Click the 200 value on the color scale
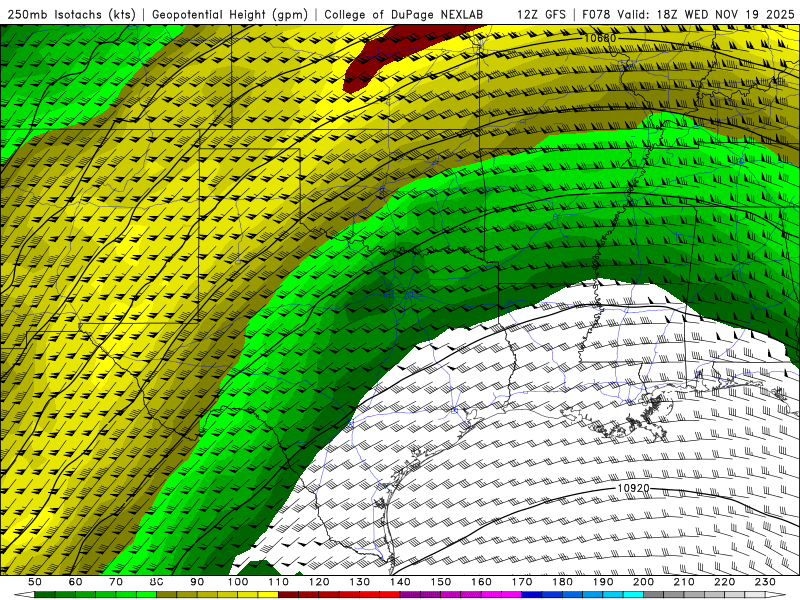 [x=643, y=582]
